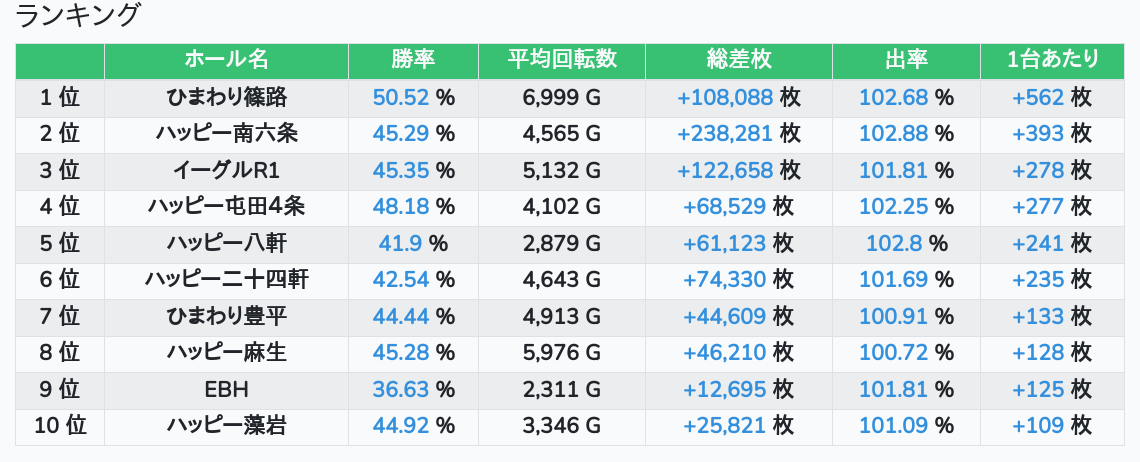Click the ハッピー二十四軒 hall name
1140x462 pixels.
click(226, 279)
